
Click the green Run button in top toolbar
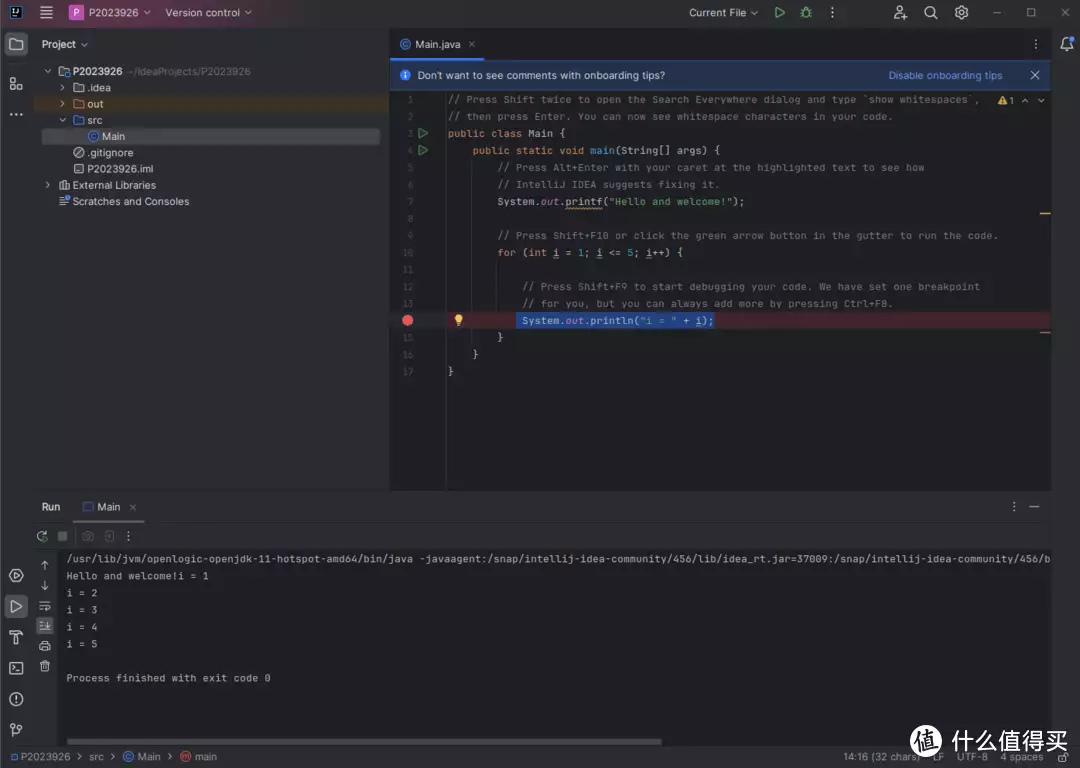pyautogui.click(x=780, y=13)
